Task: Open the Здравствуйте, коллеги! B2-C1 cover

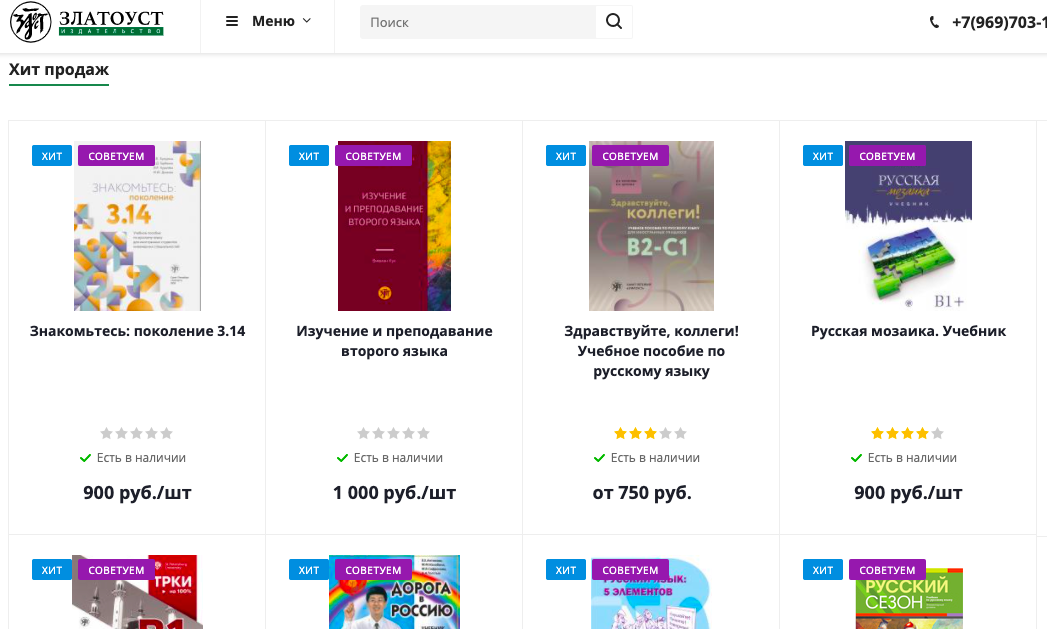Action: point(651,226)
